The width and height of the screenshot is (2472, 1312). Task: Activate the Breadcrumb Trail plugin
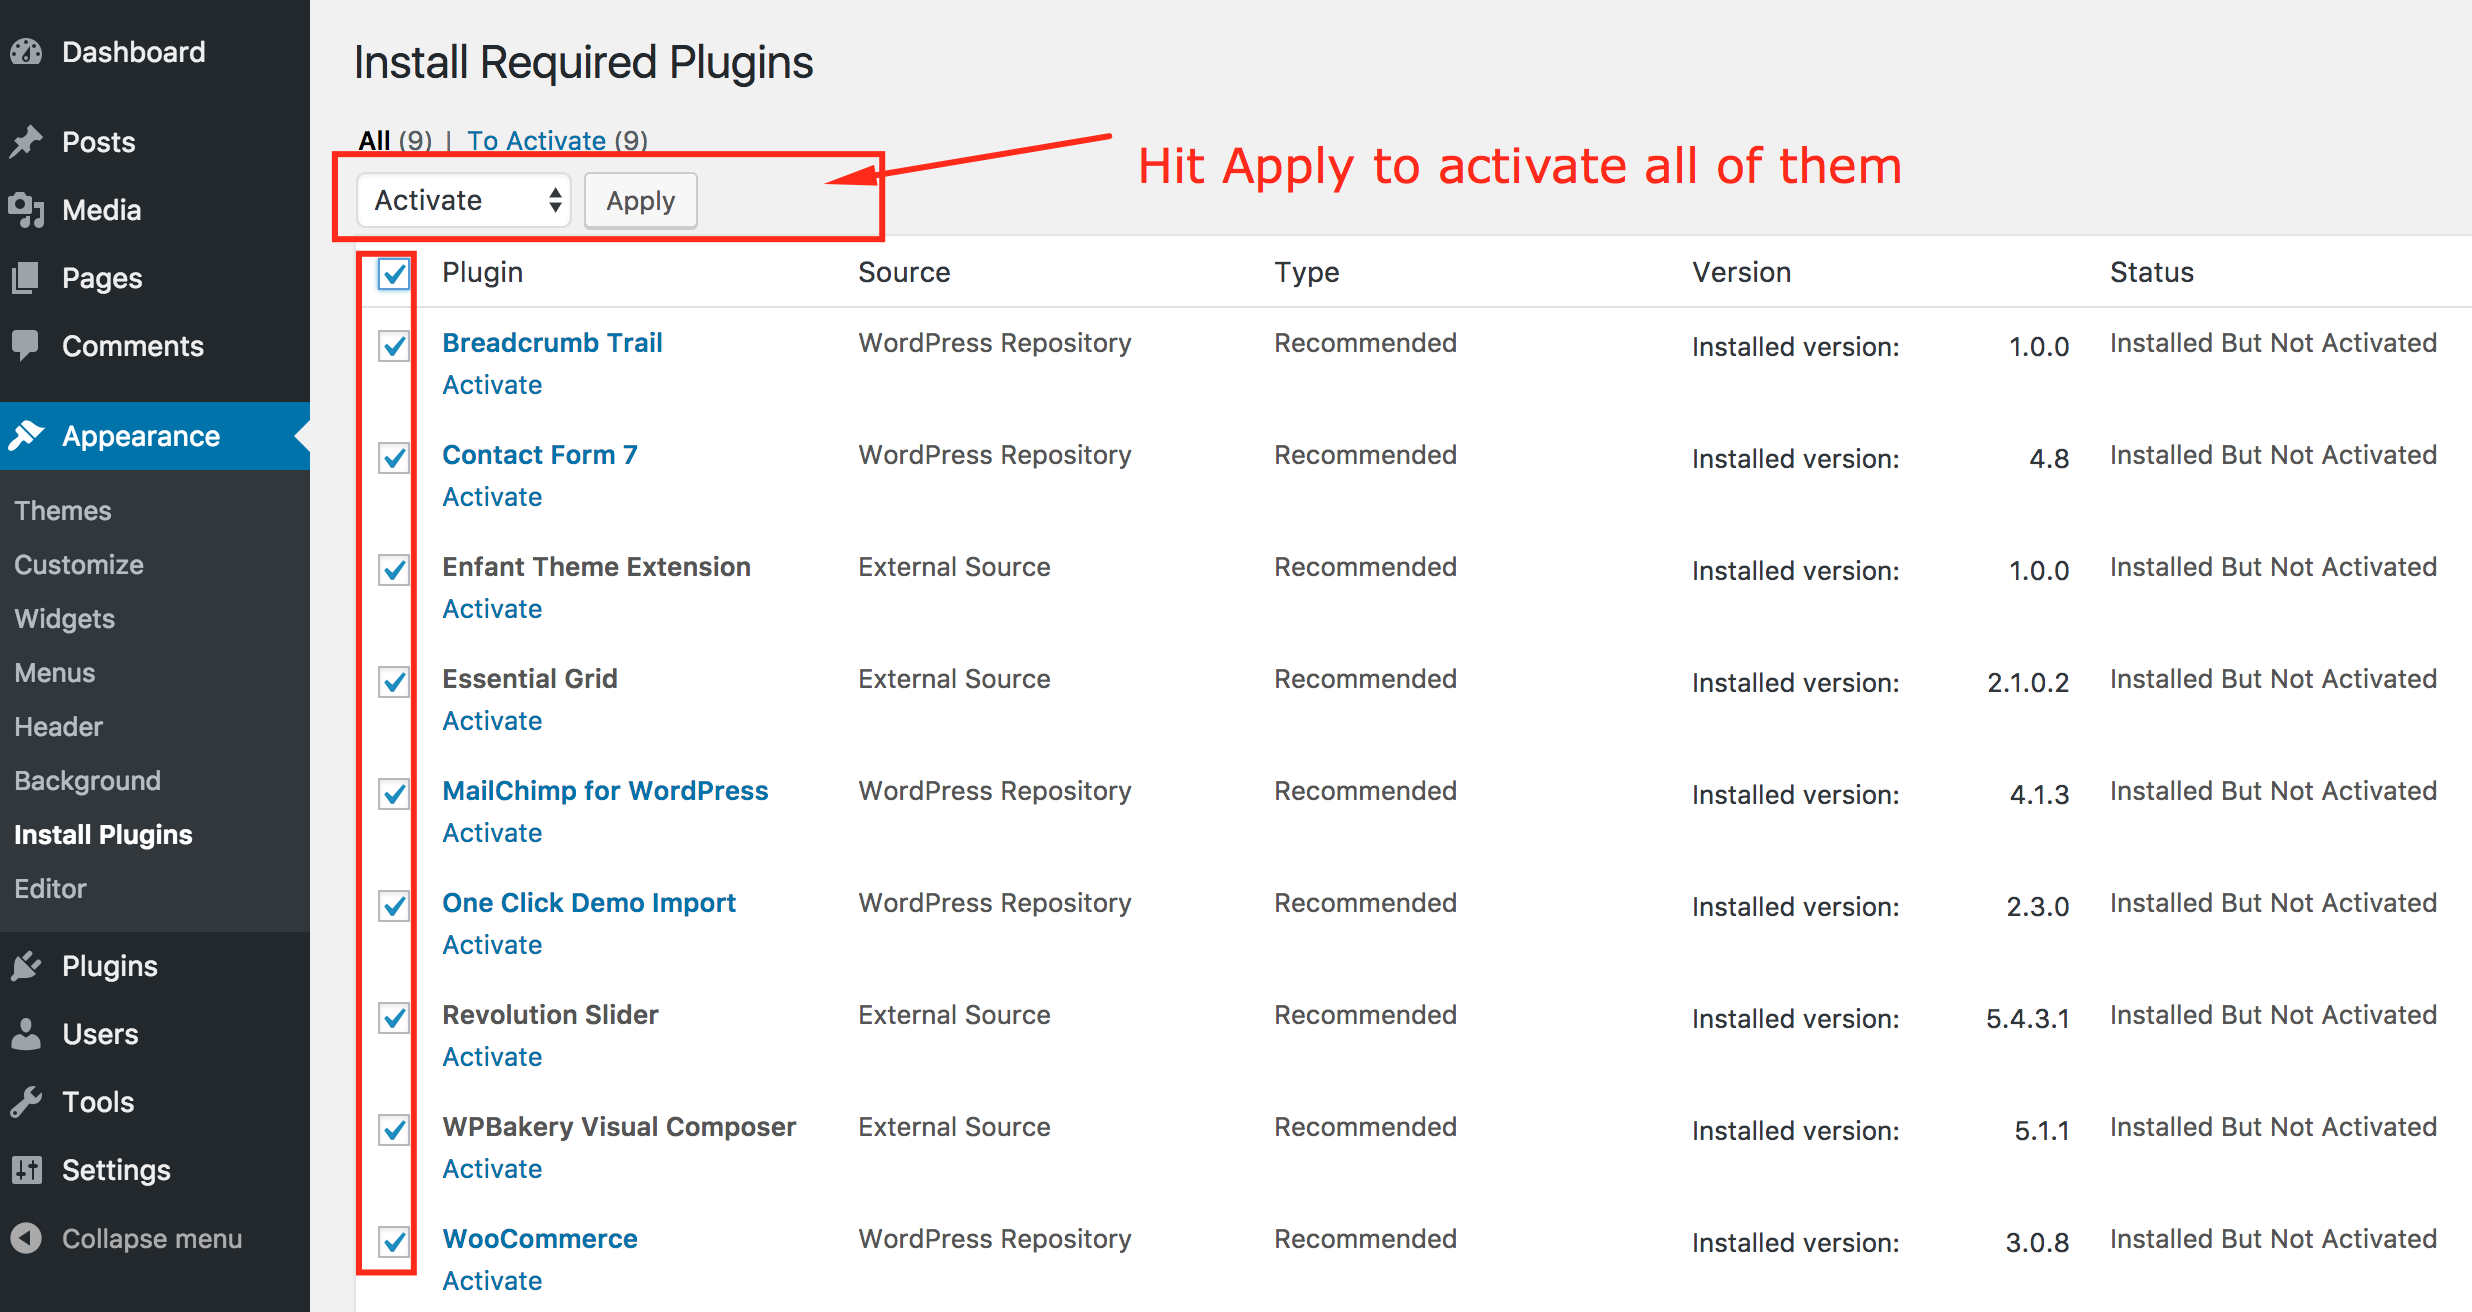(x=493, y=385)
